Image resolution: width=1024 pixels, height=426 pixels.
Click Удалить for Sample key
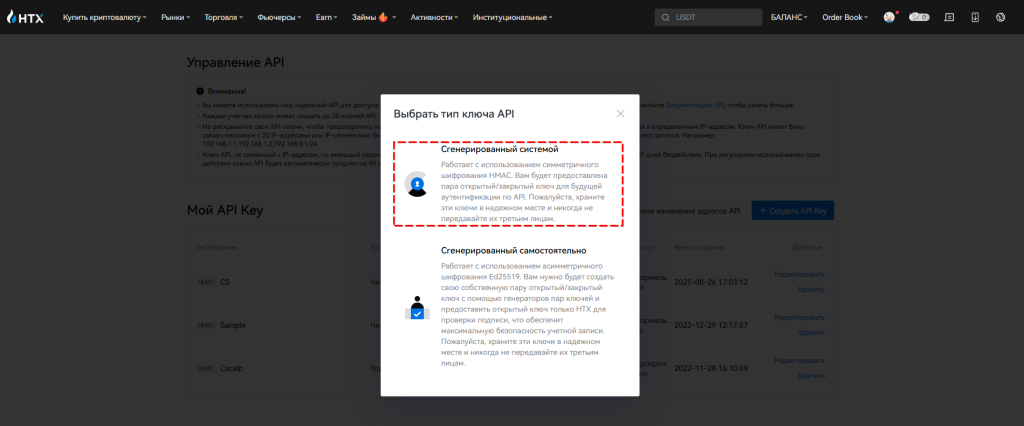tap(811, 332)
